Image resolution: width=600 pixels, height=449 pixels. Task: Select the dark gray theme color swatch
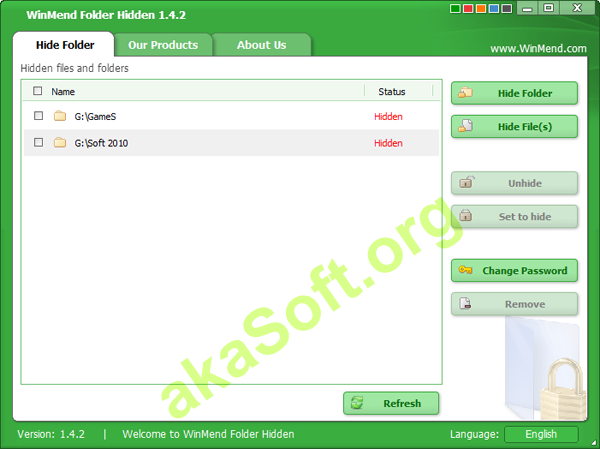pos(507,8)
